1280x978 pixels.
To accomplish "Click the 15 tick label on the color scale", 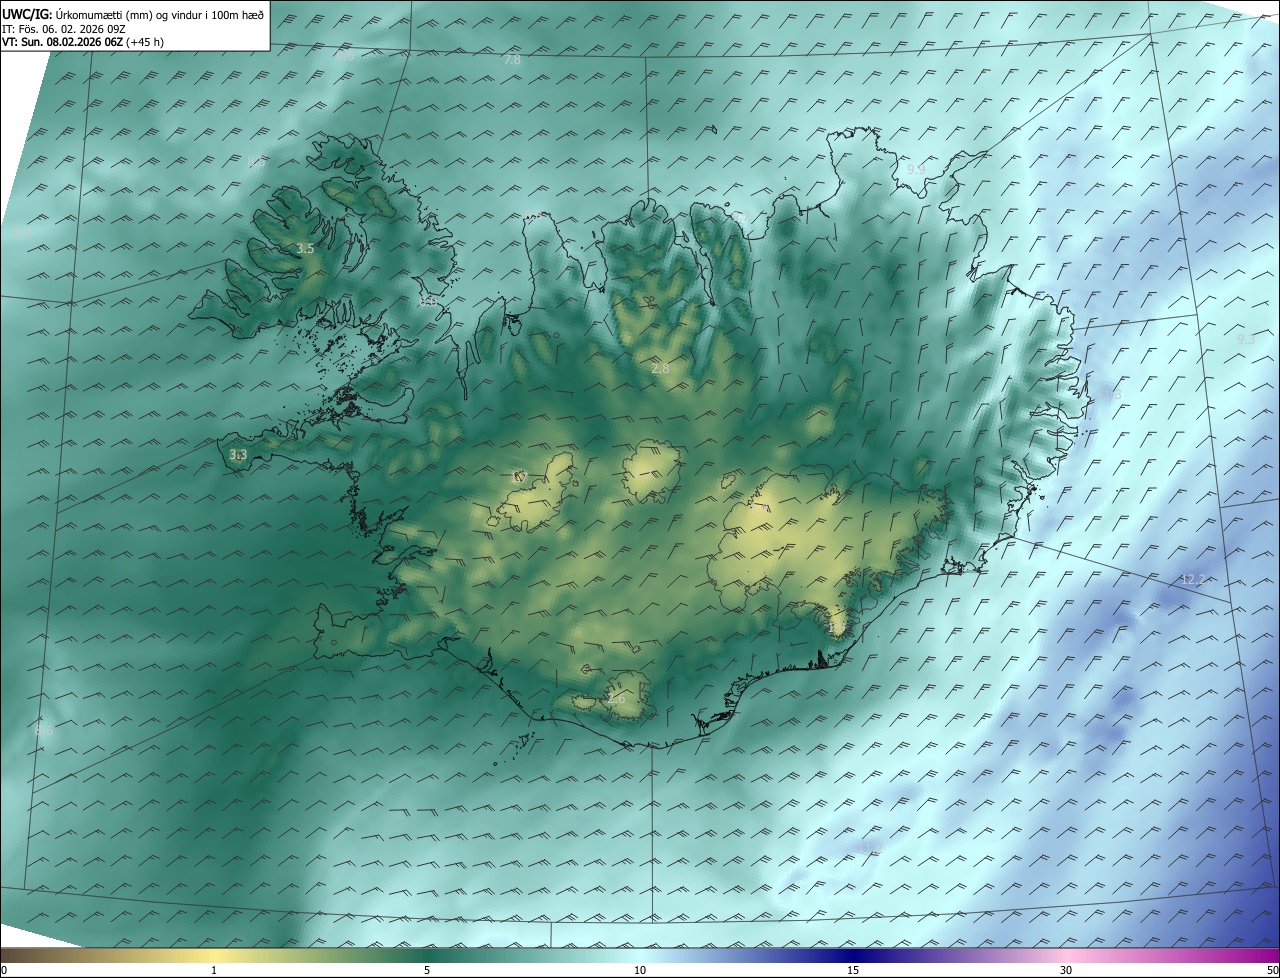I will (x=853, y=970).
